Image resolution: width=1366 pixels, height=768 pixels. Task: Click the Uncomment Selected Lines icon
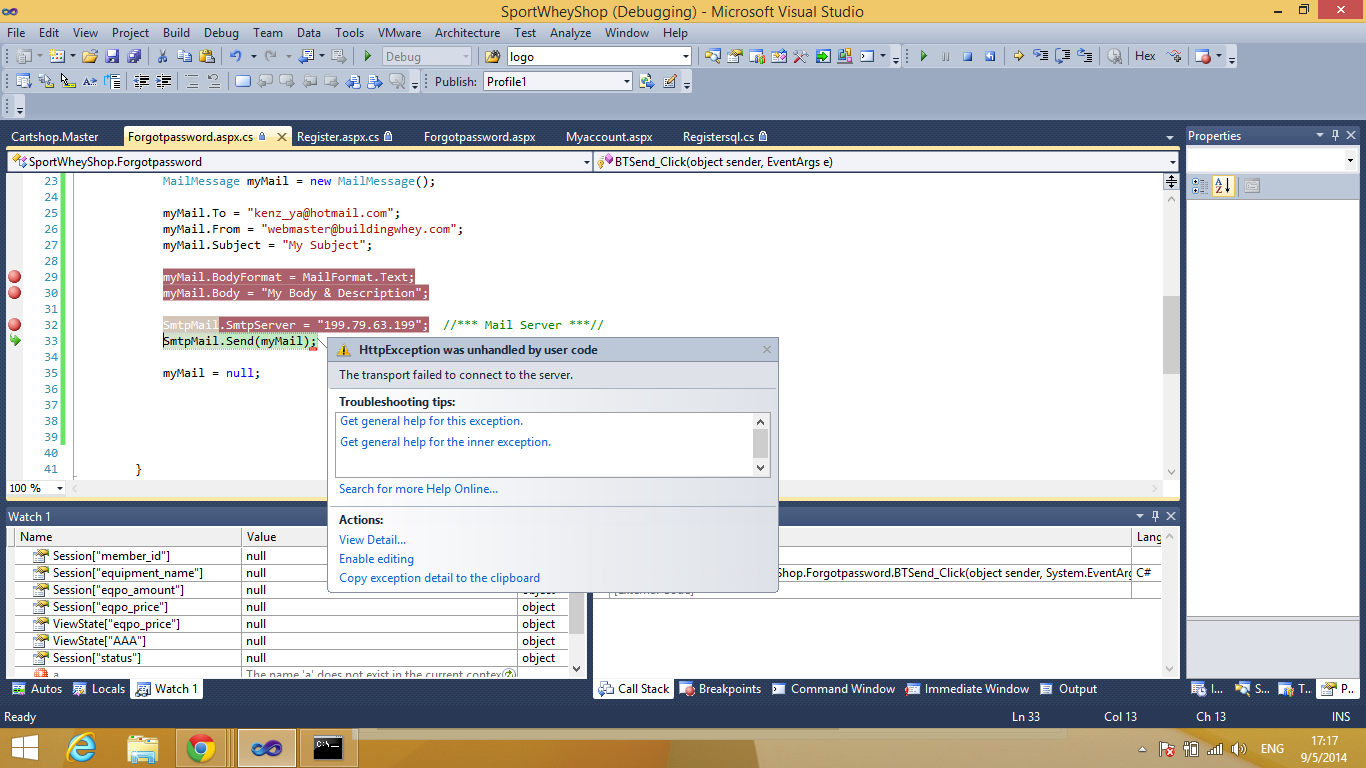[x=213, y=82]
